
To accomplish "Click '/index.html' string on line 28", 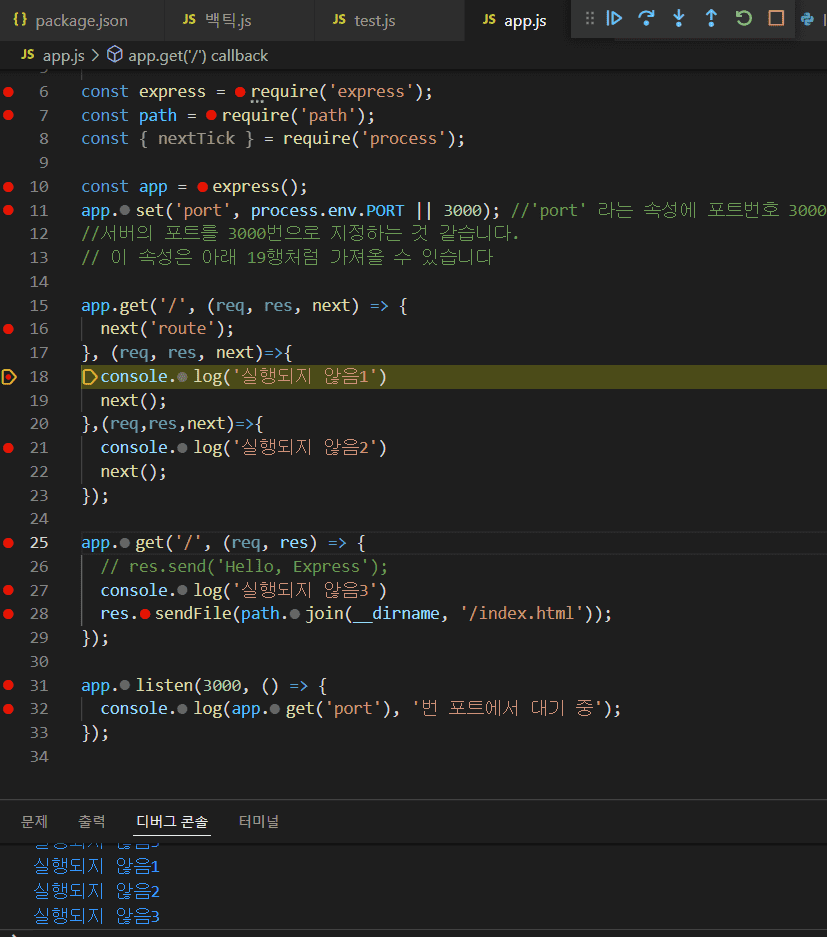I will pyautogui.click(x=523, y=614).
